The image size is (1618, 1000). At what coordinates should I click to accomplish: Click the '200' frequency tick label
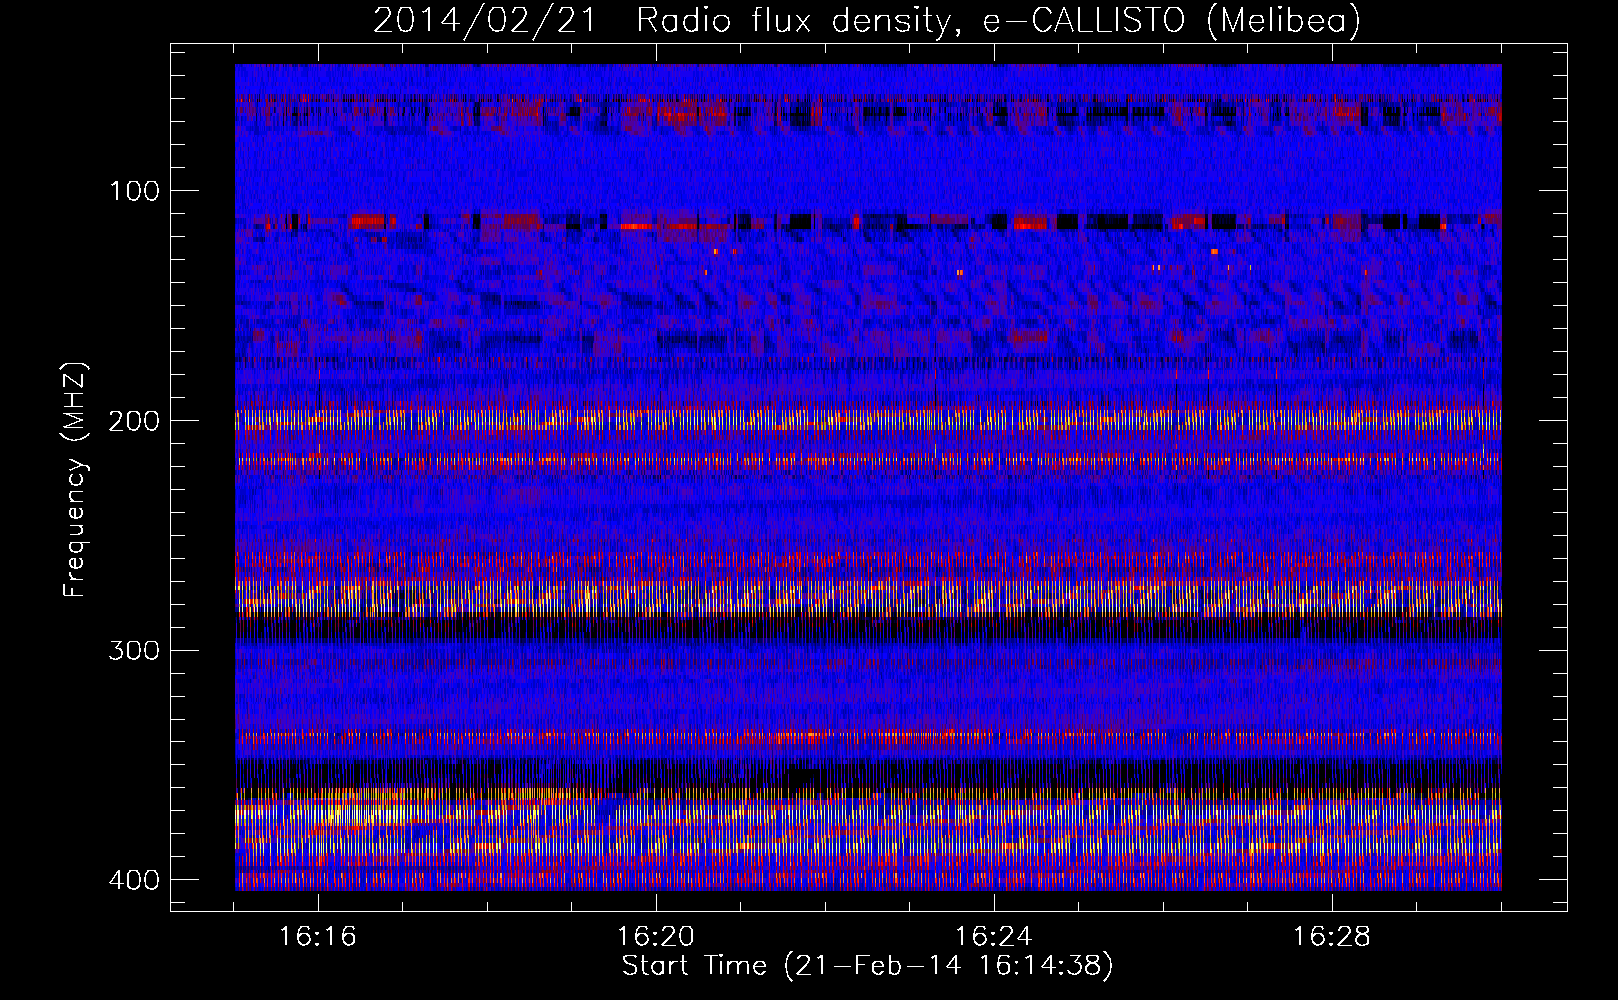[x=133, y=421]
